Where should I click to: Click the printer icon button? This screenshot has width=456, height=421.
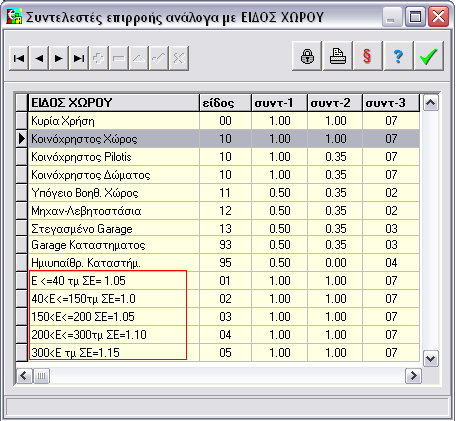337,56
